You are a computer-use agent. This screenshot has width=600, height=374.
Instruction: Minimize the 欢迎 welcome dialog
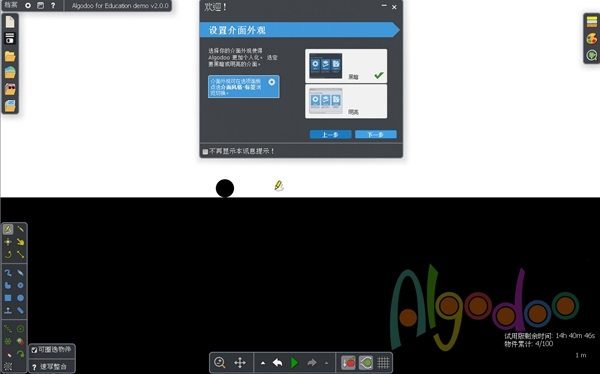click(x=384, y=6)
